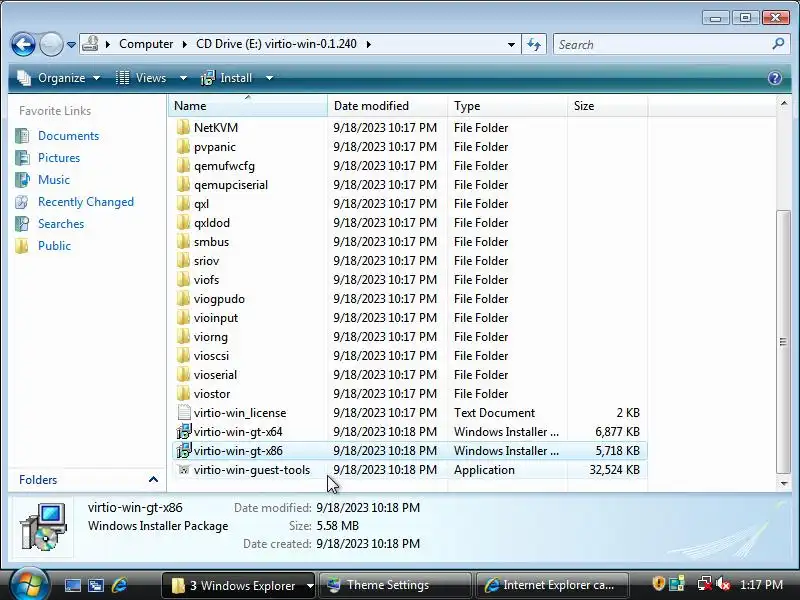Select the qxldod folder icon

click(x=183, y=222)
